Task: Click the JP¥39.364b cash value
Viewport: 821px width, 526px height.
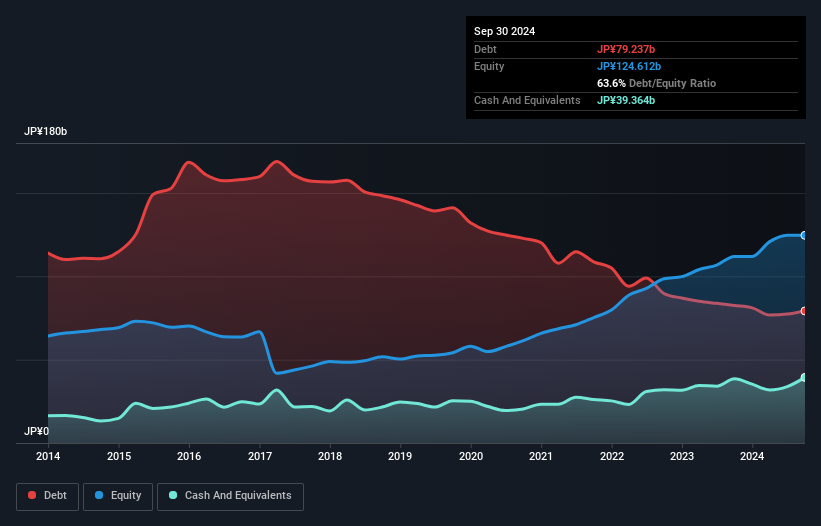Action: point(626,100)
